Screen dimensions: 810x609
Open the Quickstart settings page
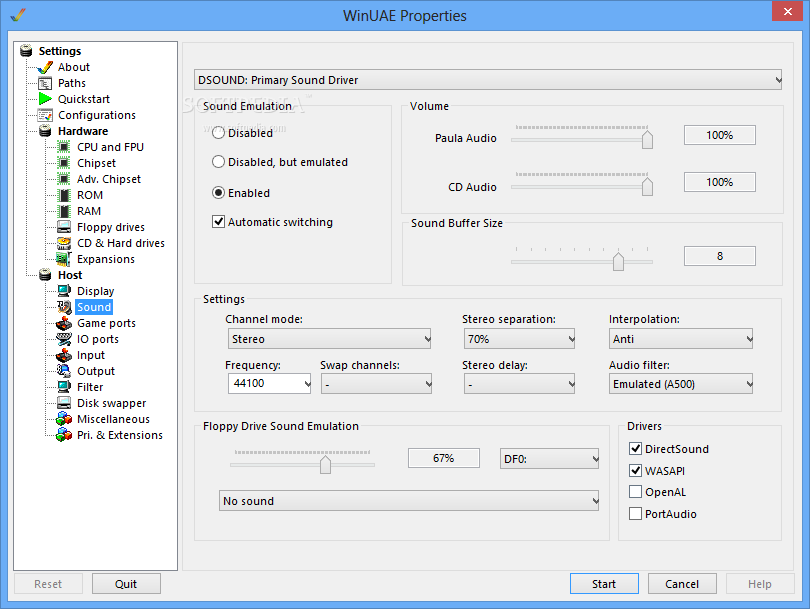pyautogui.click(x=84, y=99)
